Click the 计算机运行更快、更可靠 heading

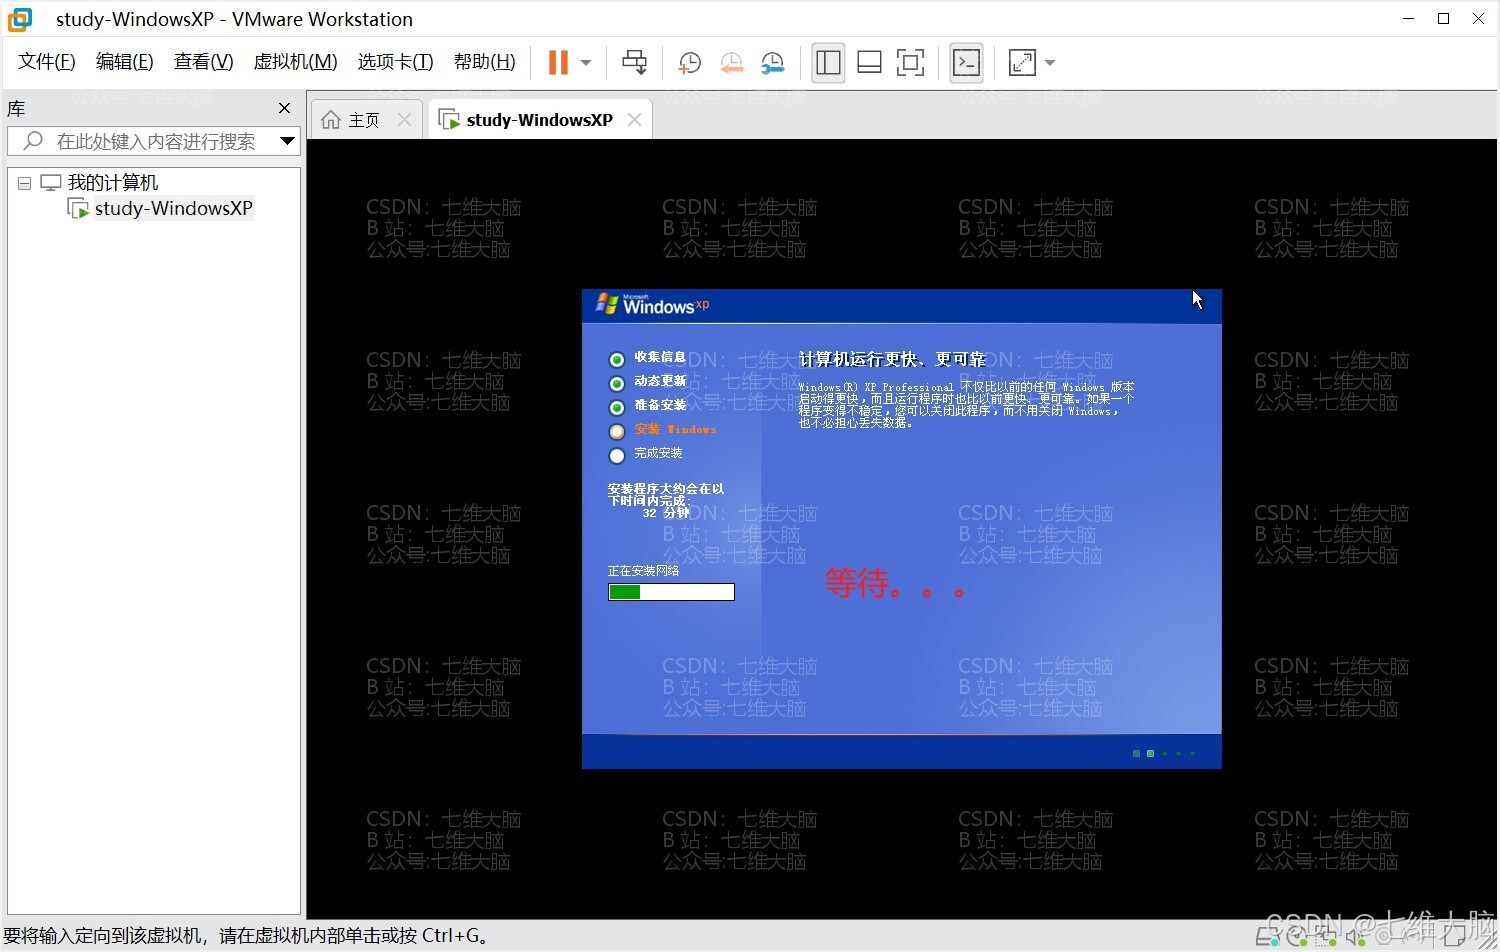[x=892, y=360]
